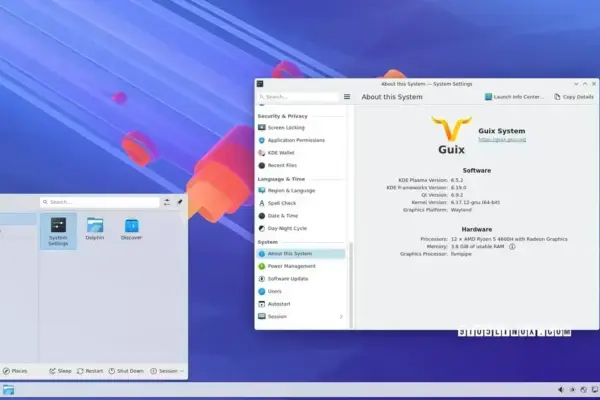Open Users settings
Screen dimensions: 600x400
pyautogui.click(x=301, y=291)
